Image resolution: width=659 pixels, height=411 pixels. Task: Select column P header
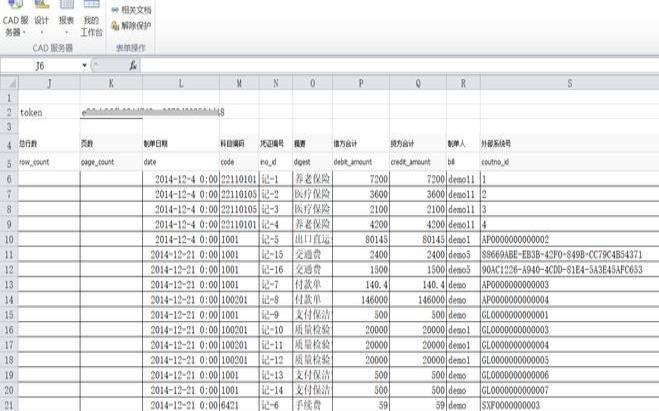click(x=359, y=83)
